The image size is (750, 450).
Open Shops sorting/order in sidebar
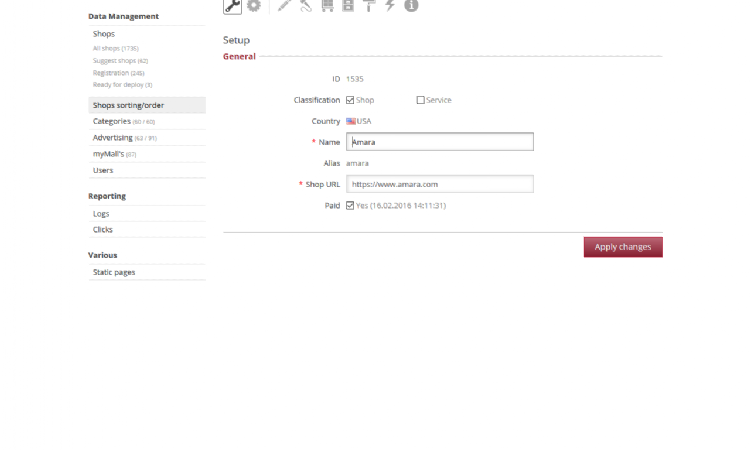coord(128,105)
